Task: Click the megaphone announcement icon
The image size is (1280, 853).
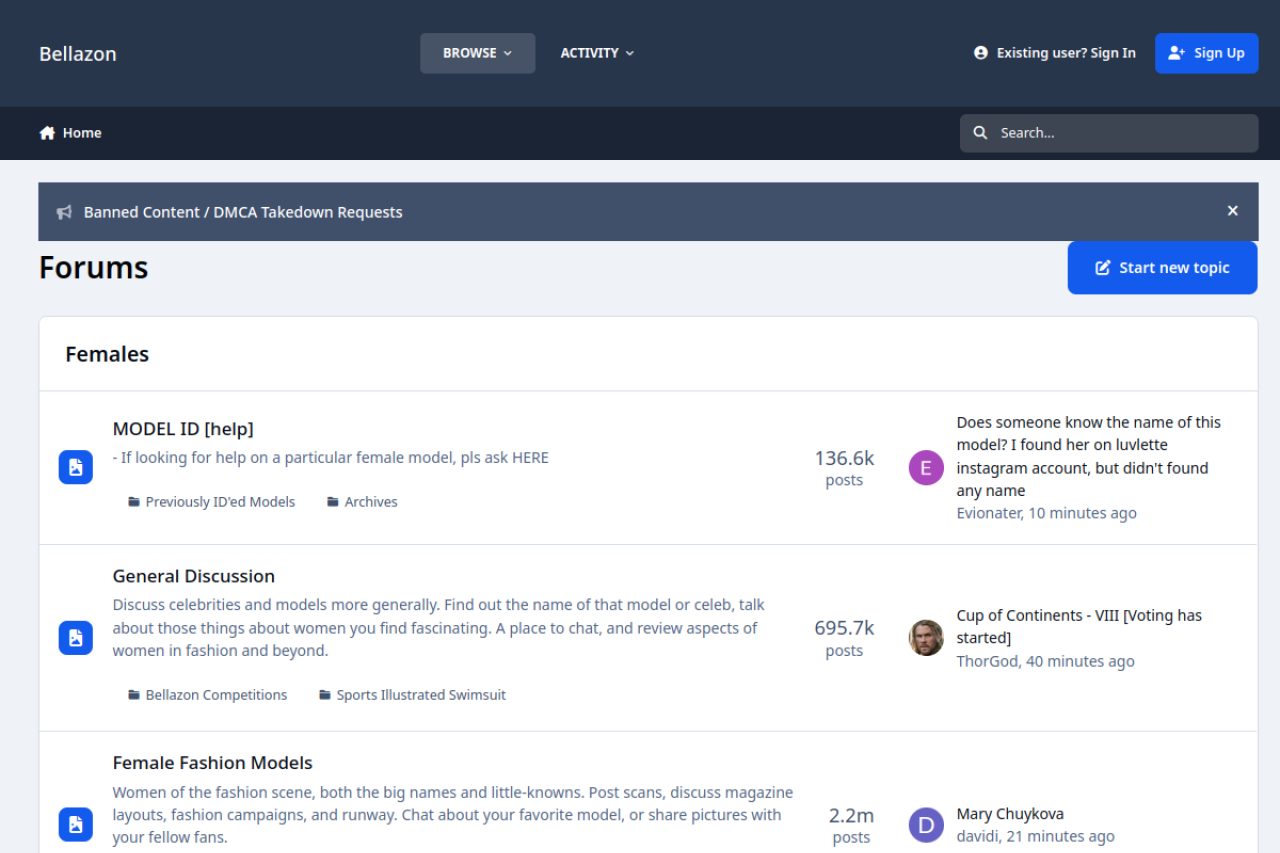Action: pos(64,212)
